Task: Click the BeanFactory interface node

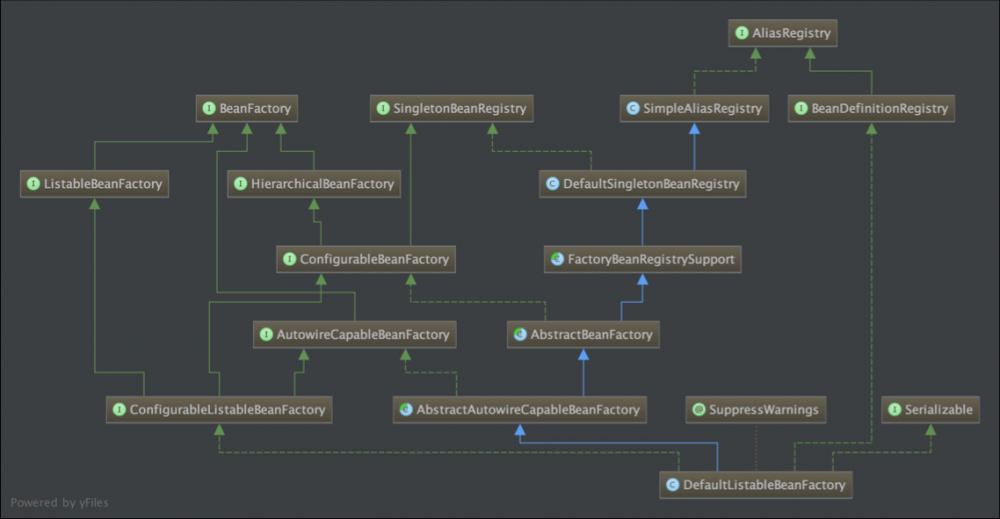Action: (247, 108)
